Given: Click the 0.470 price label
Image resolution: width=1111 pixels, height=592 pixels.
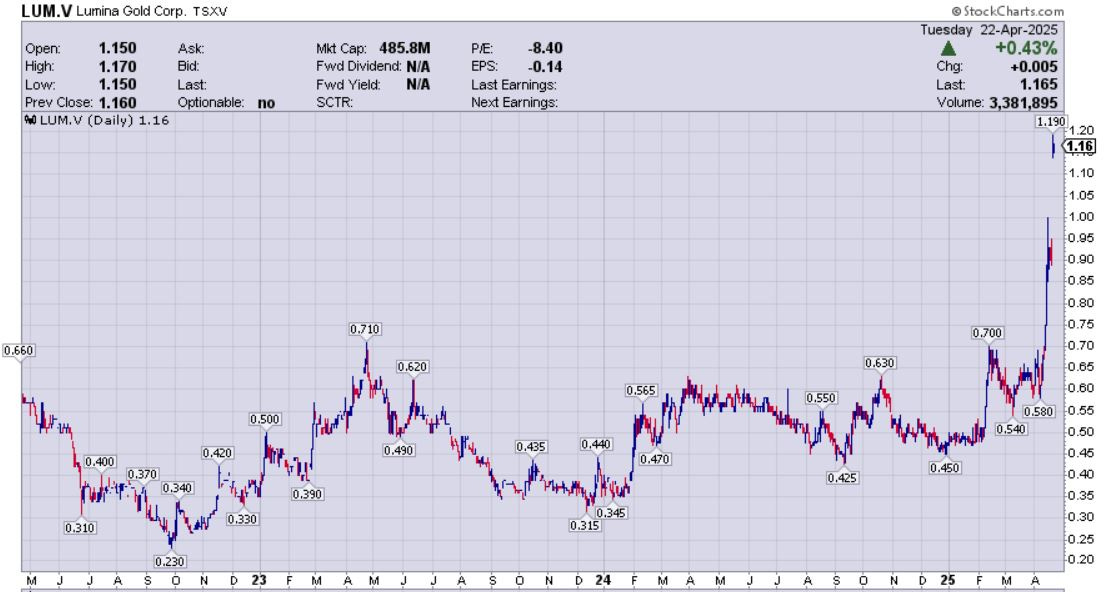Looking at the screenshot, I should pos(655,459).
